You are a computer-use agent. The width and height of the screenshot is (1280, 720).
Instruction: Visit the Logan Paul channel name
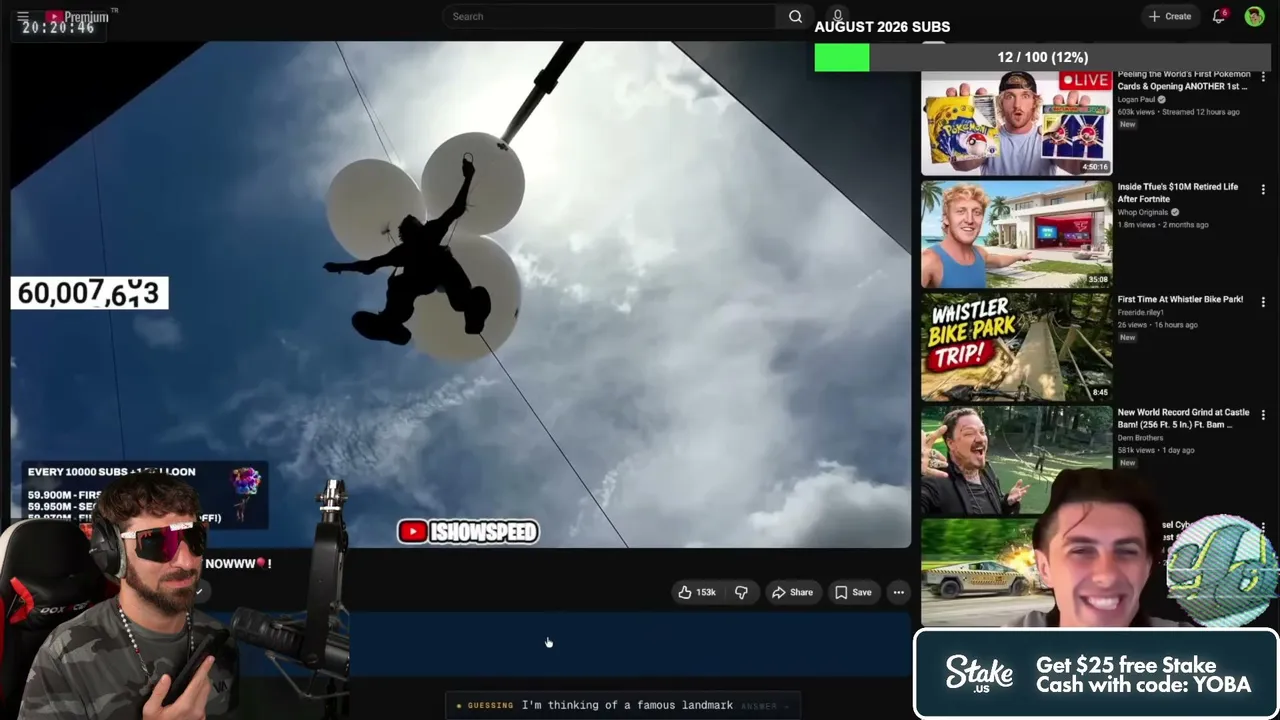click(x=1136, y=100)
